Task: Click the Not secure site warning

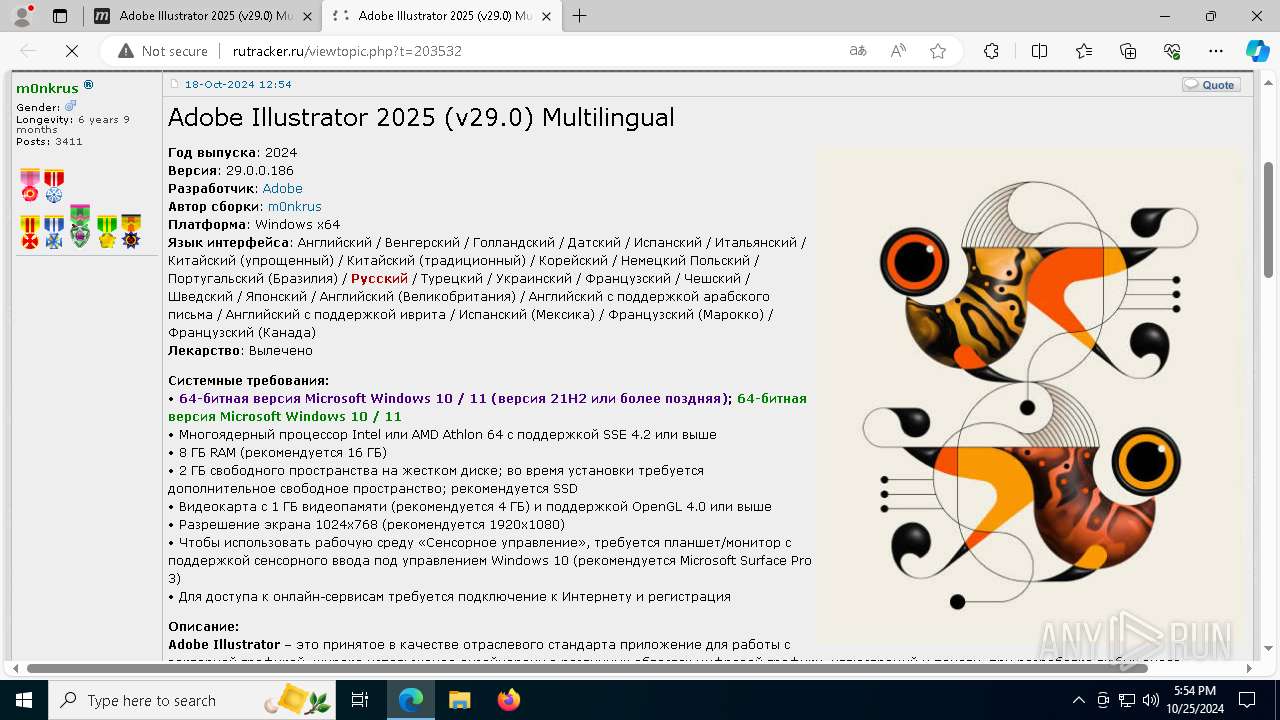Action: click(163, 51)
